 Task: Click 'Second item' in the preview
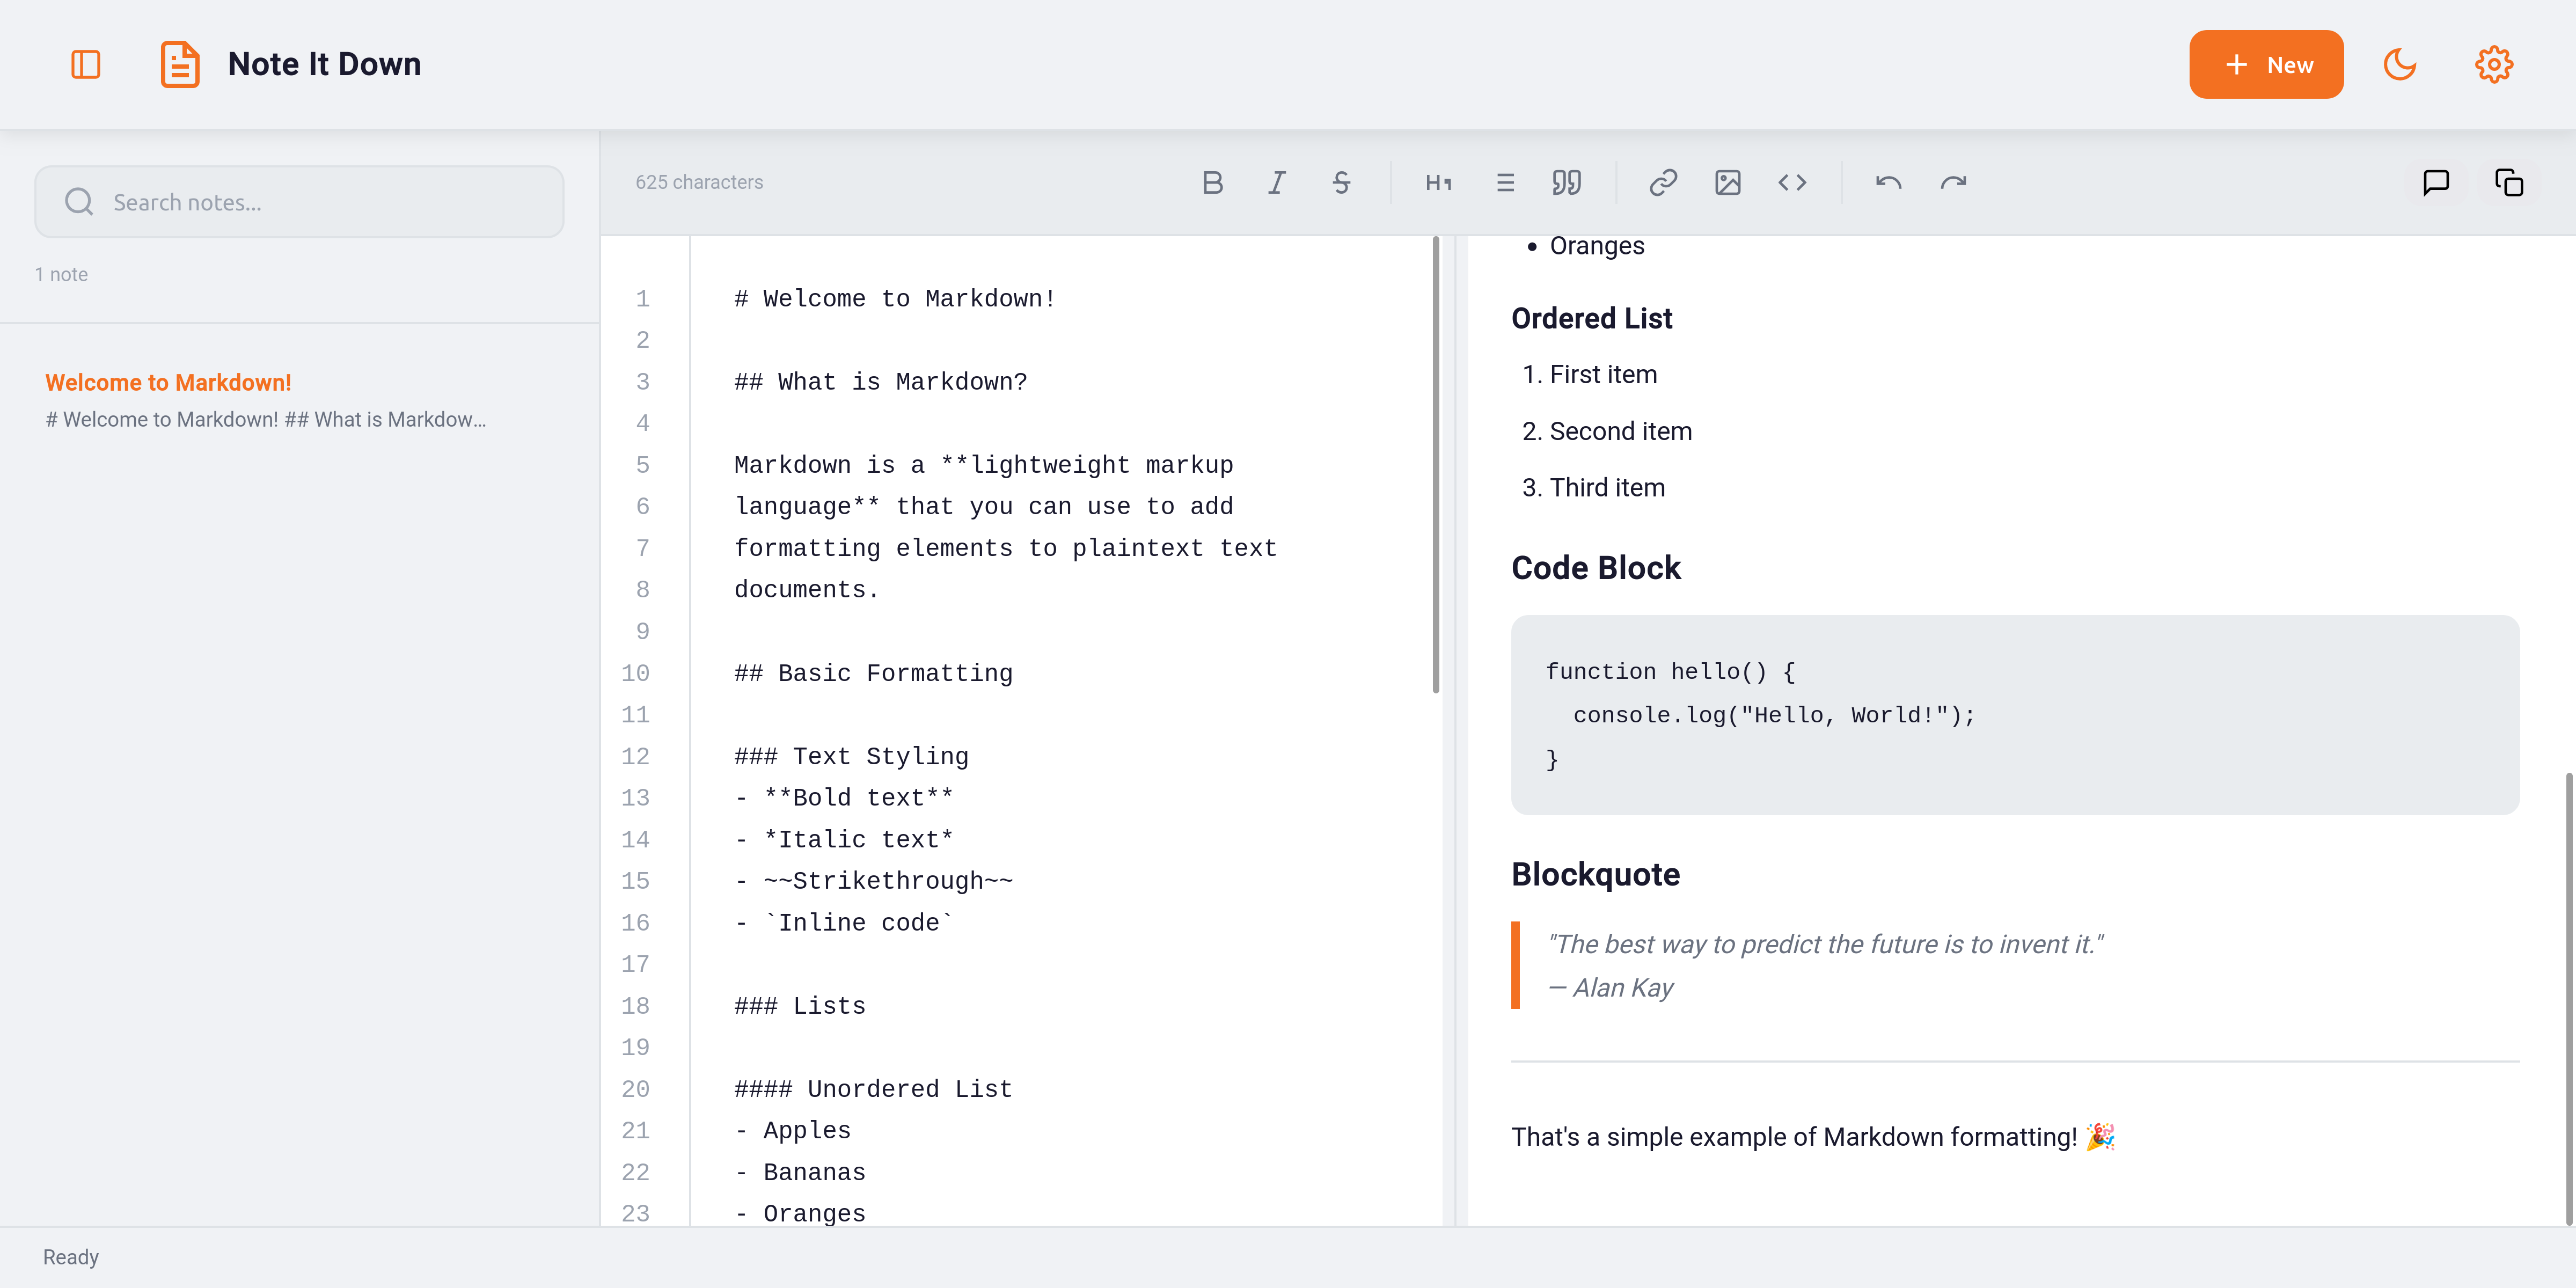tap(1620, 431)
